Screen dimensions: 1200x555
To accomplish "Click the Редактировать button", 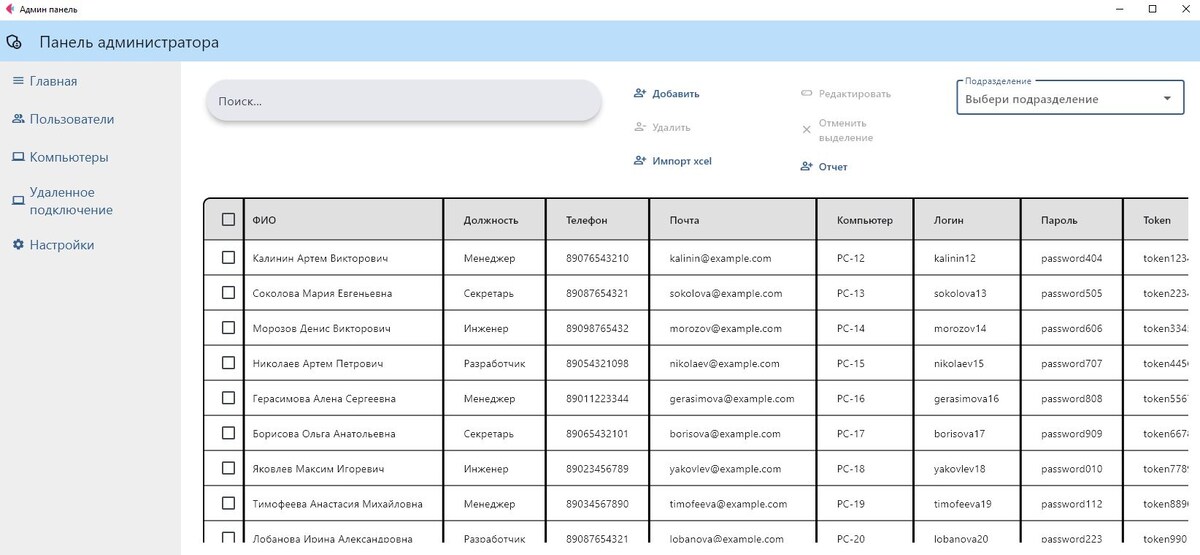I will [x=845, y=94].
